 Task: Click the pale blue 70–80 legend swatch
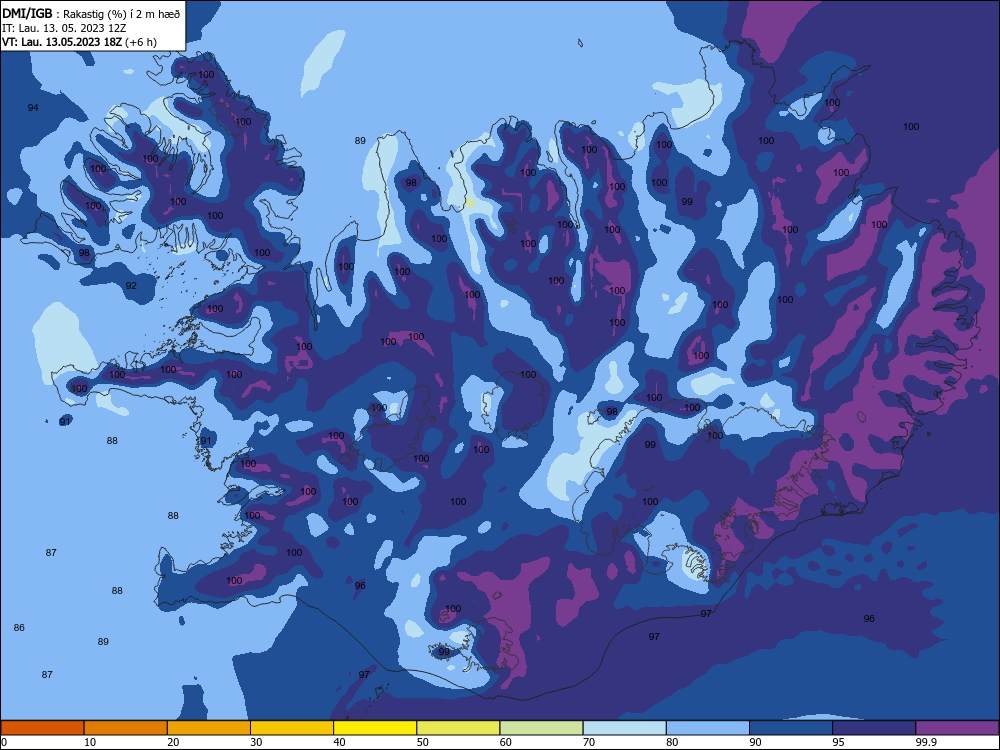(624, 728)
